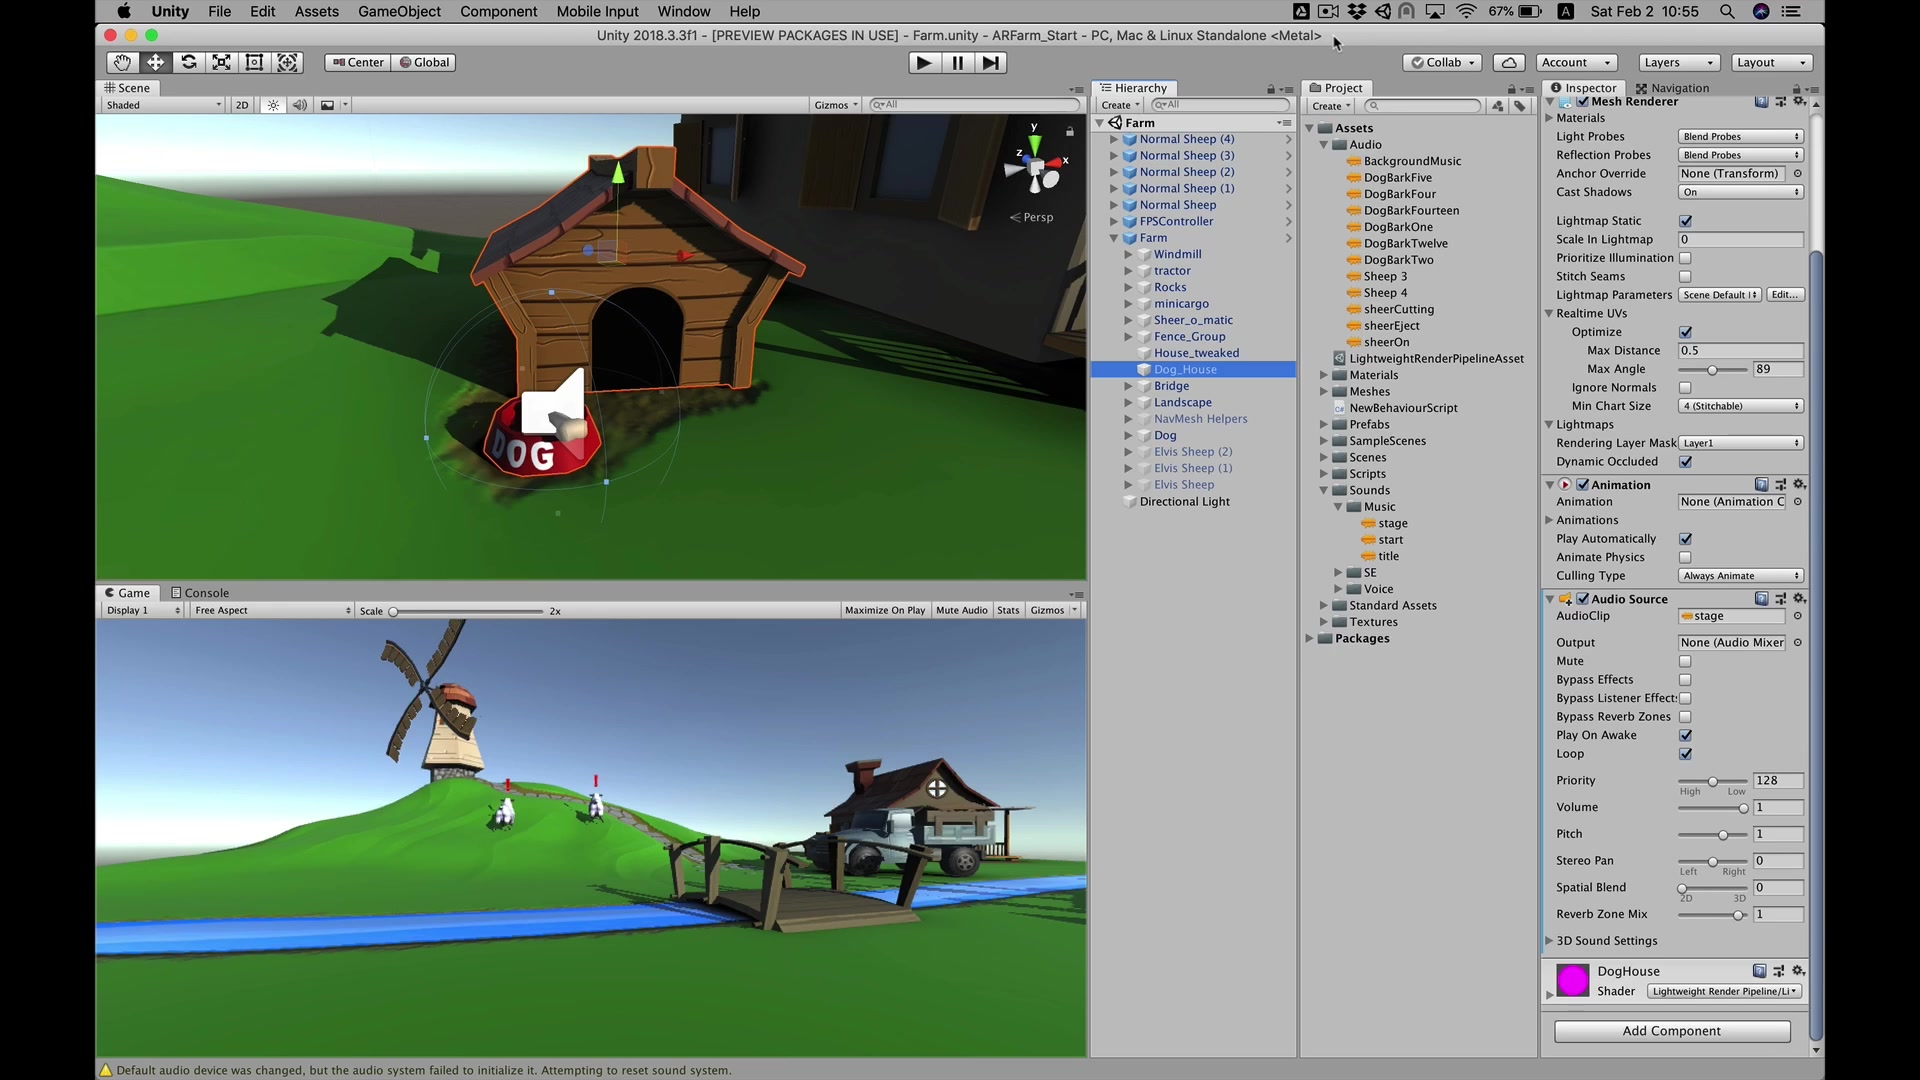This screenshot has width=1920, height=1080.
Task: Expand the Prefabs folder in Project
Action: pos(1324,424)
